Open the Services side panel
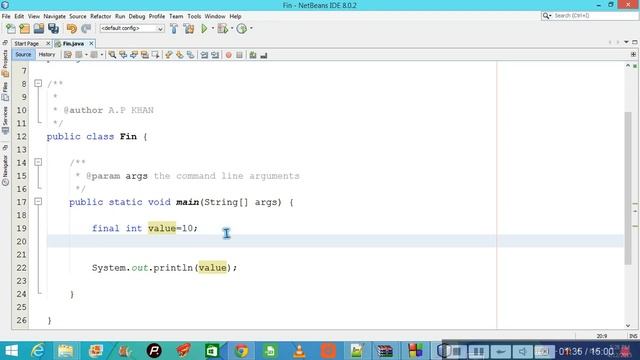The width and height of the screenshot is (640, 360). tap(5, 120)
